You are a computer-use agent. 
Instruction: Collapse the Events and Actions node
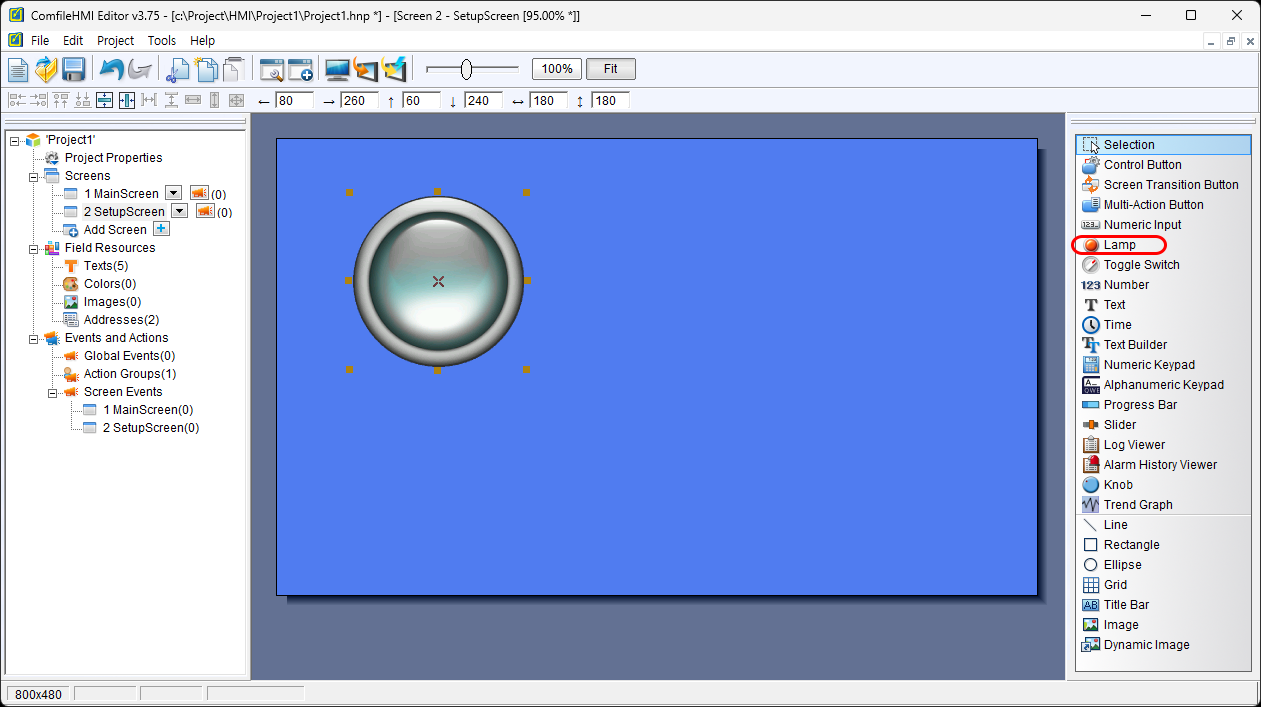coord(33,338)
